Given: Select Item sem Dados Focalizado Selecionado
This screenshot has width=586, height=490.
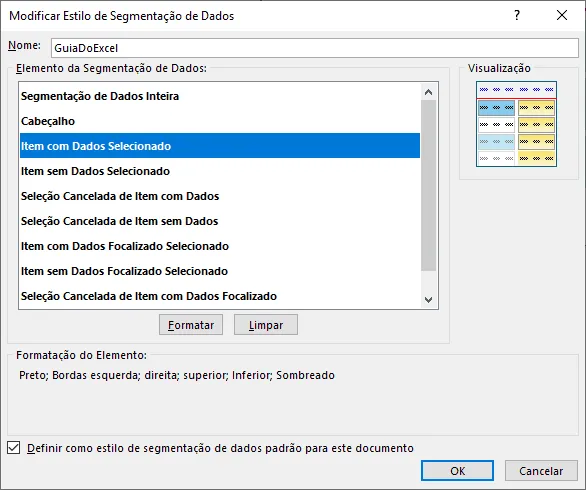Looking at the screenshot, I should [220, 271].
